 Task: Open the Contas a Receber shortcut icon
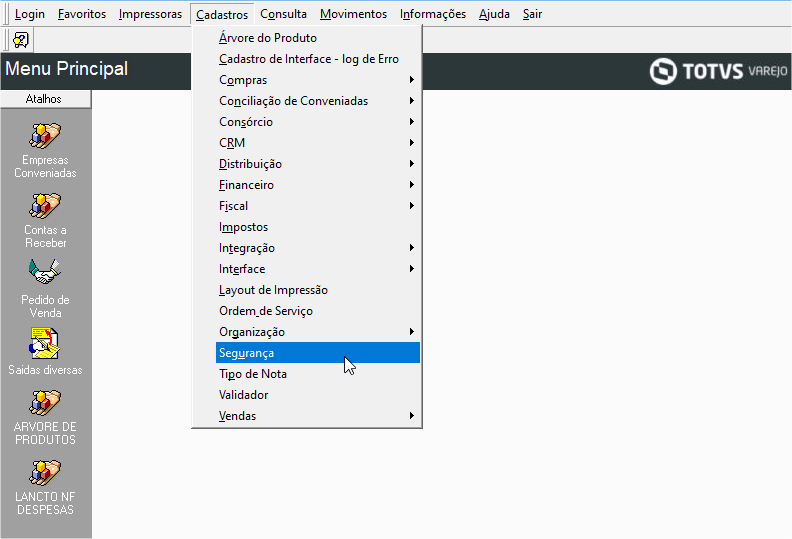click(45, 206)
